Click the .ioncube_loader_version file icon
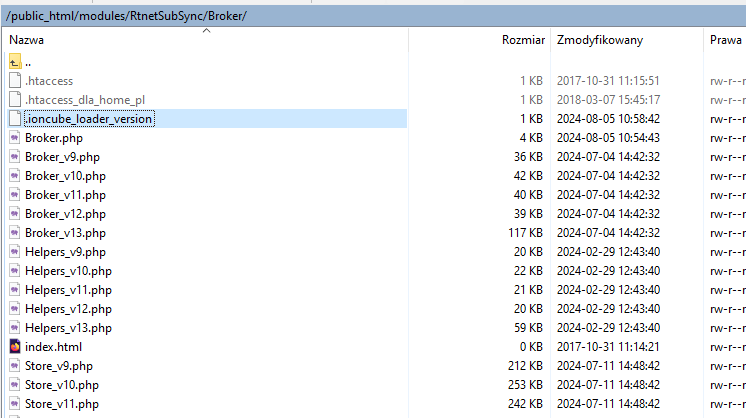This screenshot has height=418, width=746. tap(15, 118)
